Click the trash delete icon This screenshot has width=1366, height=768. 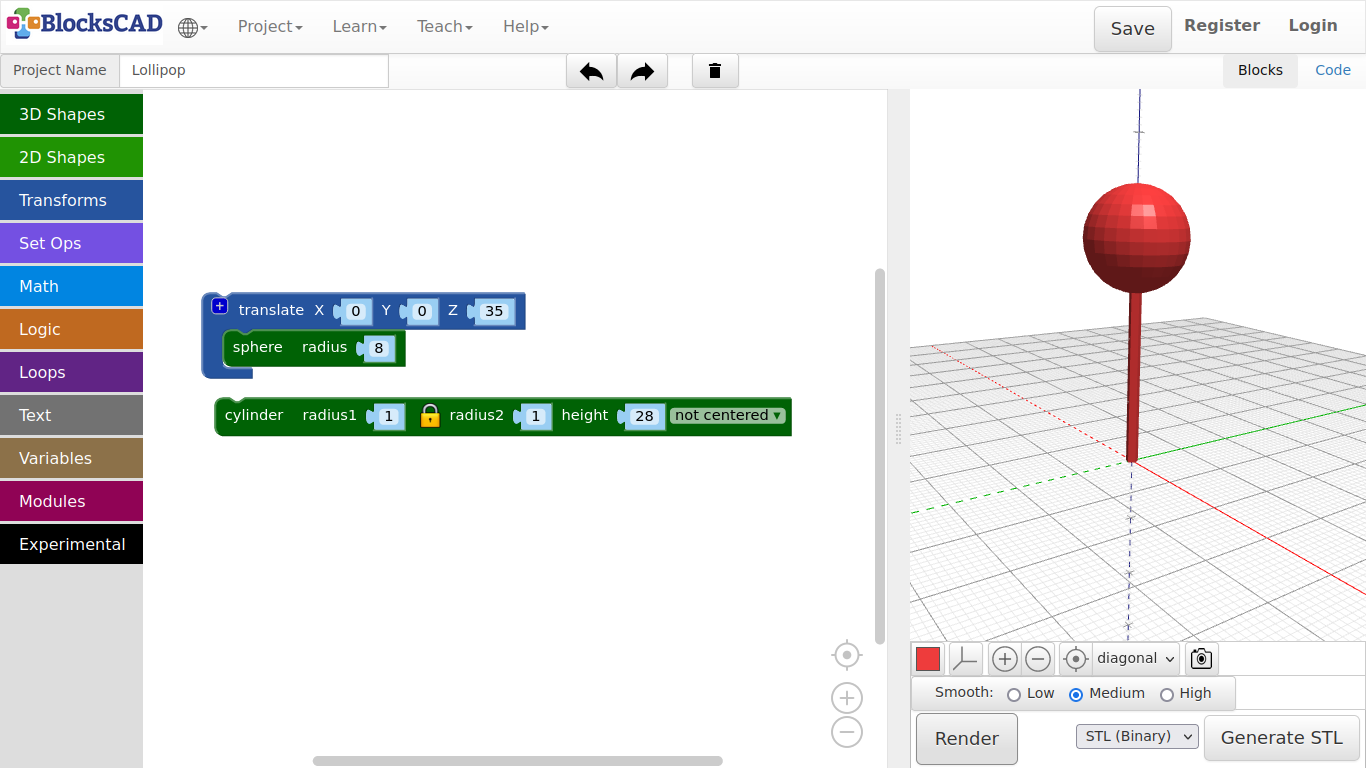click(714, 71)
